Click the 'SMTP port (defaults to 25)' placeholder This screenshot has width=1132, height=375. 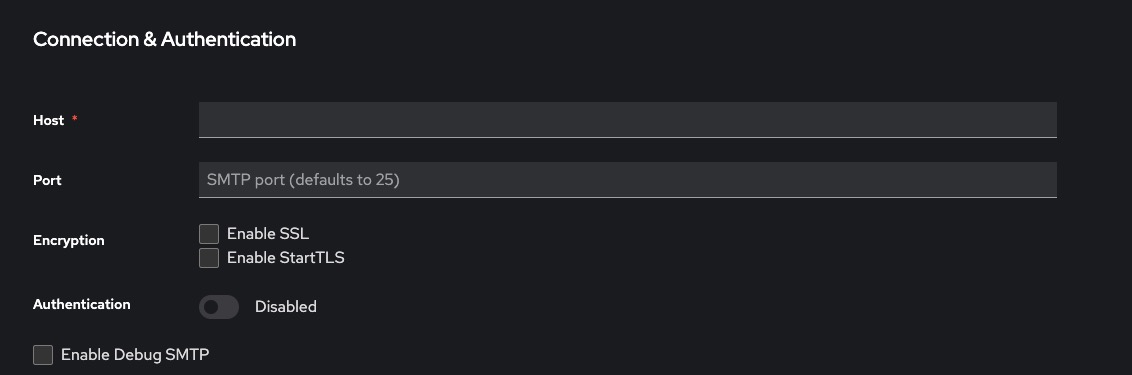[303, 180]
